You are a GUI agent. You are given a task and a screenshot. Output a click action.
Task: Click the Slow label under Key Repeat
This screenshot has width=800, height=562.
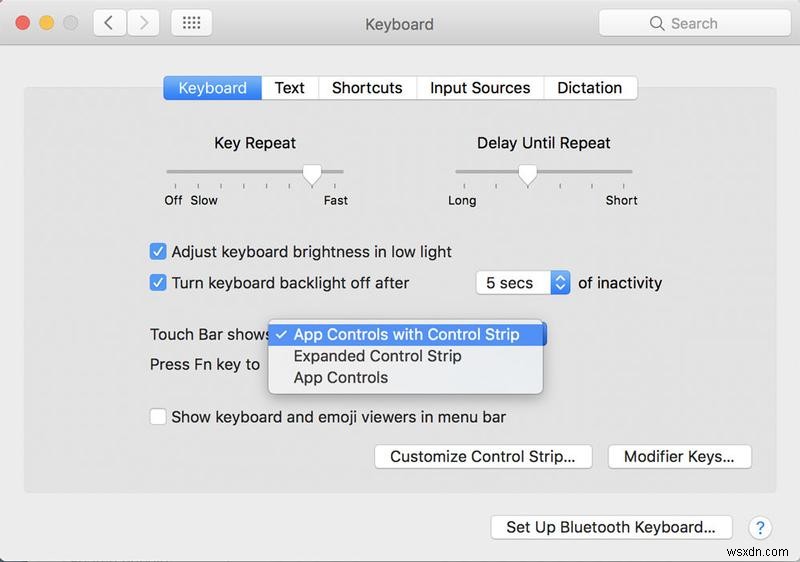pyautogui.click(x=204, y=200)
